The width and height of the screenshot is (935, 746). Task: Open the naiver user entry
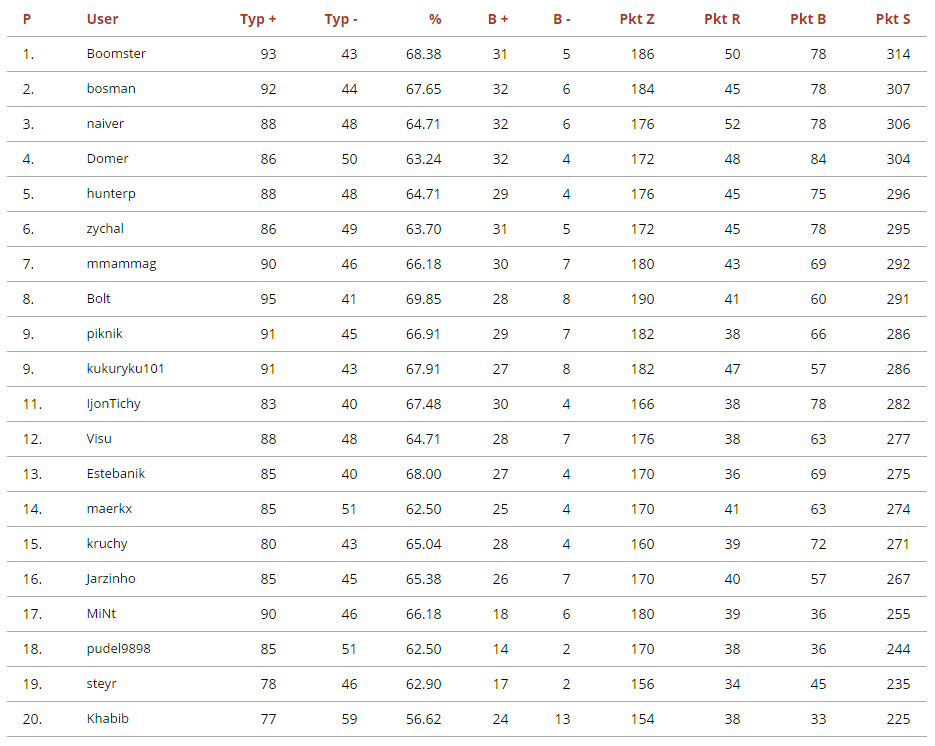pos(105,124)
